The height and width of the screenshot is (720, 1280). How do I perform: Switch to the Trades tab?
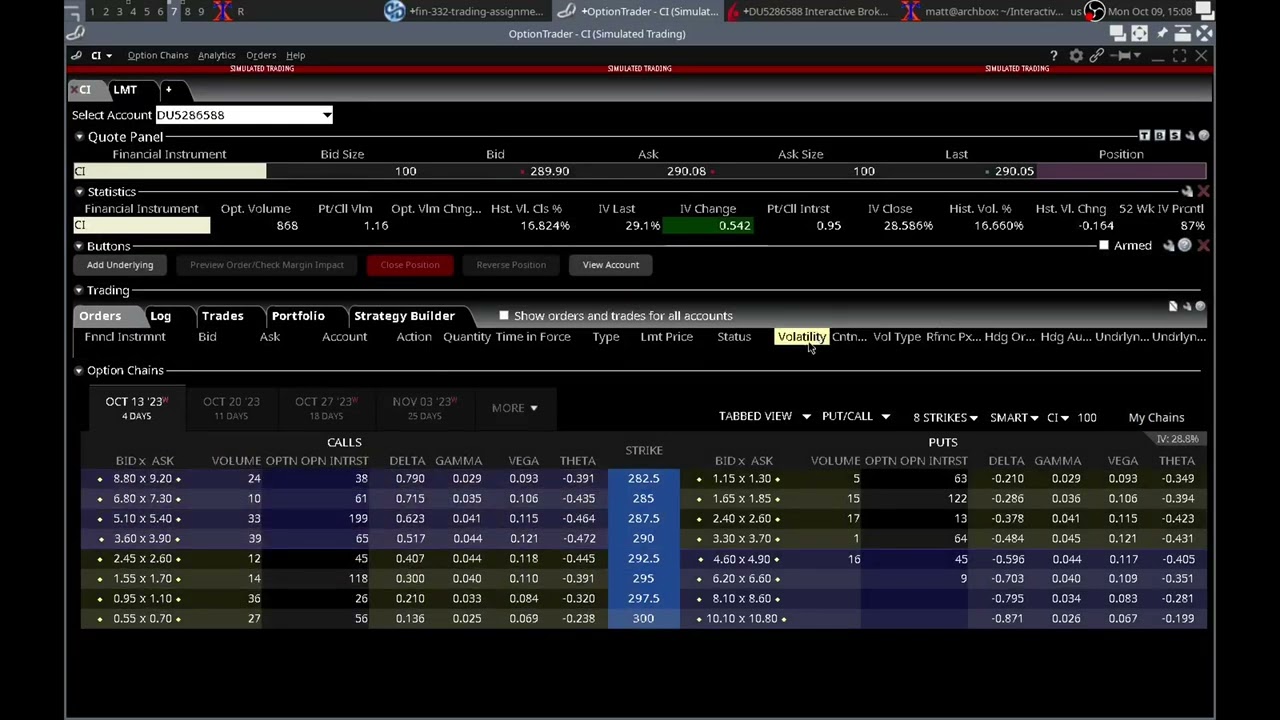(222, 316)
